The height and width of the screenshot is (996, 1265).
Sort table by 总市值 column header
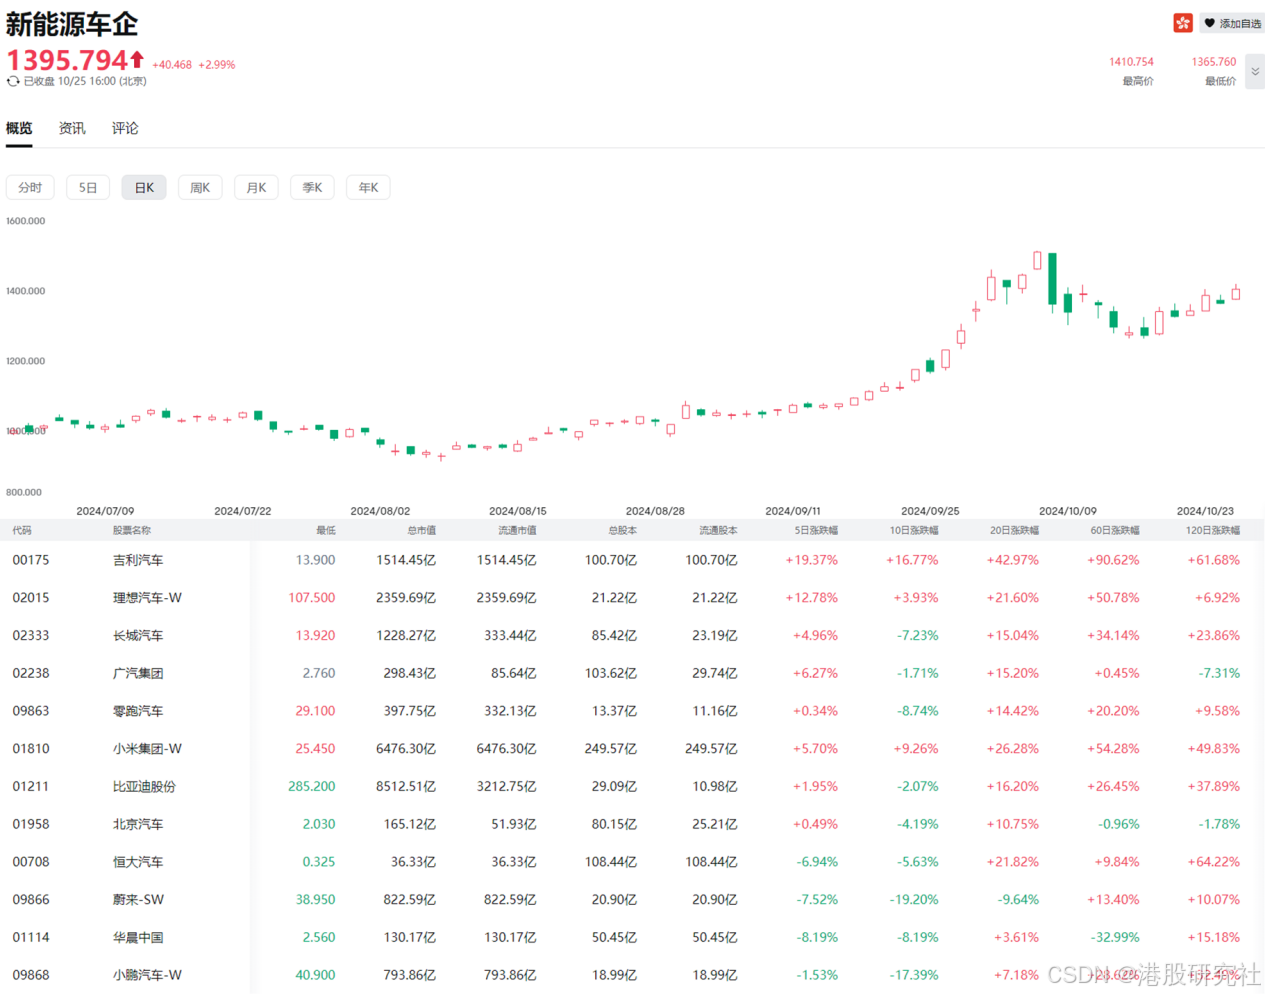(421, 530)
